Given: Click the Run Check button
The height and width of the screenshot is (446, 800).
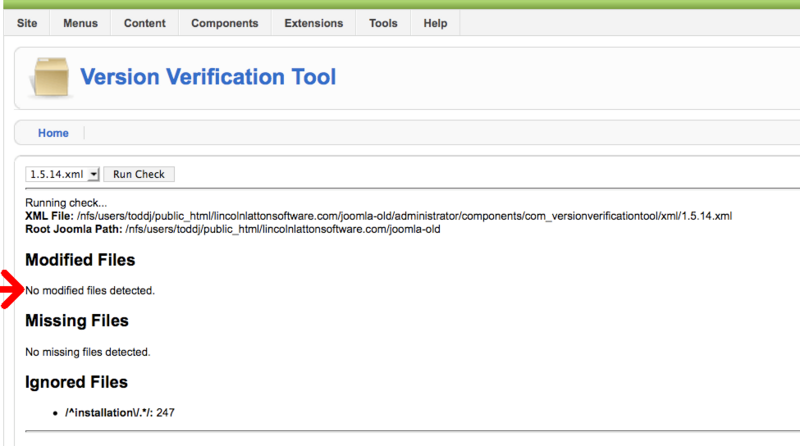Looking at the screenshot, I should pos(139,174).
